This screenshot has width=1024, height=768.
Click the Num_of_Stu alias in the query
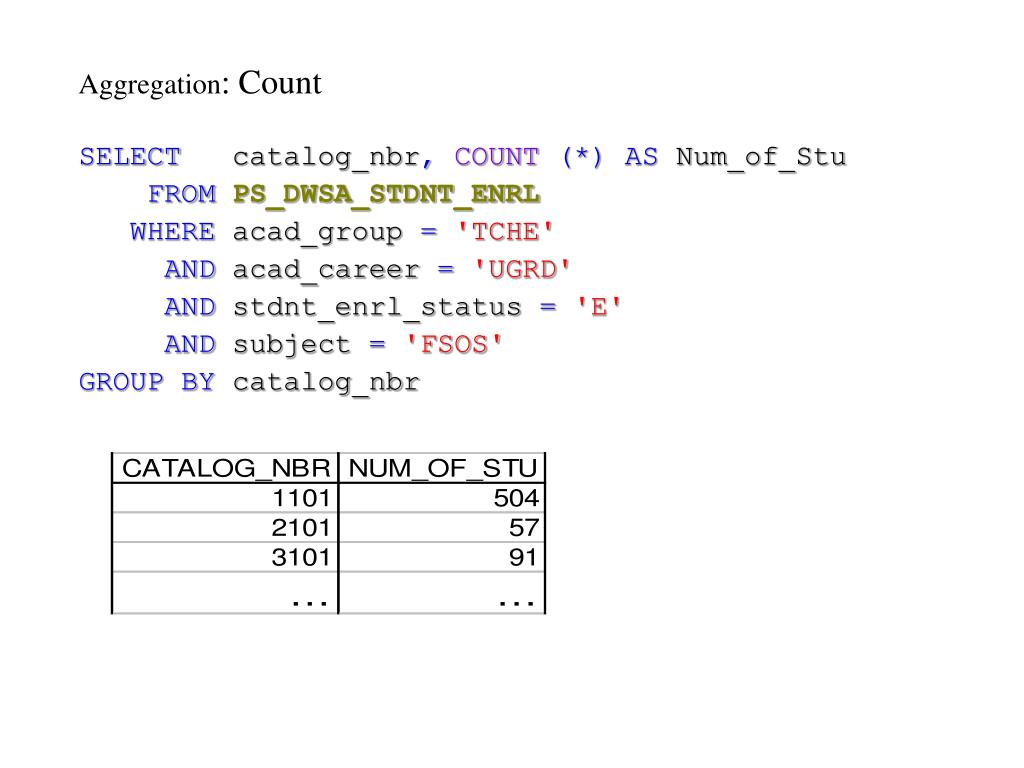pos(761,157)
